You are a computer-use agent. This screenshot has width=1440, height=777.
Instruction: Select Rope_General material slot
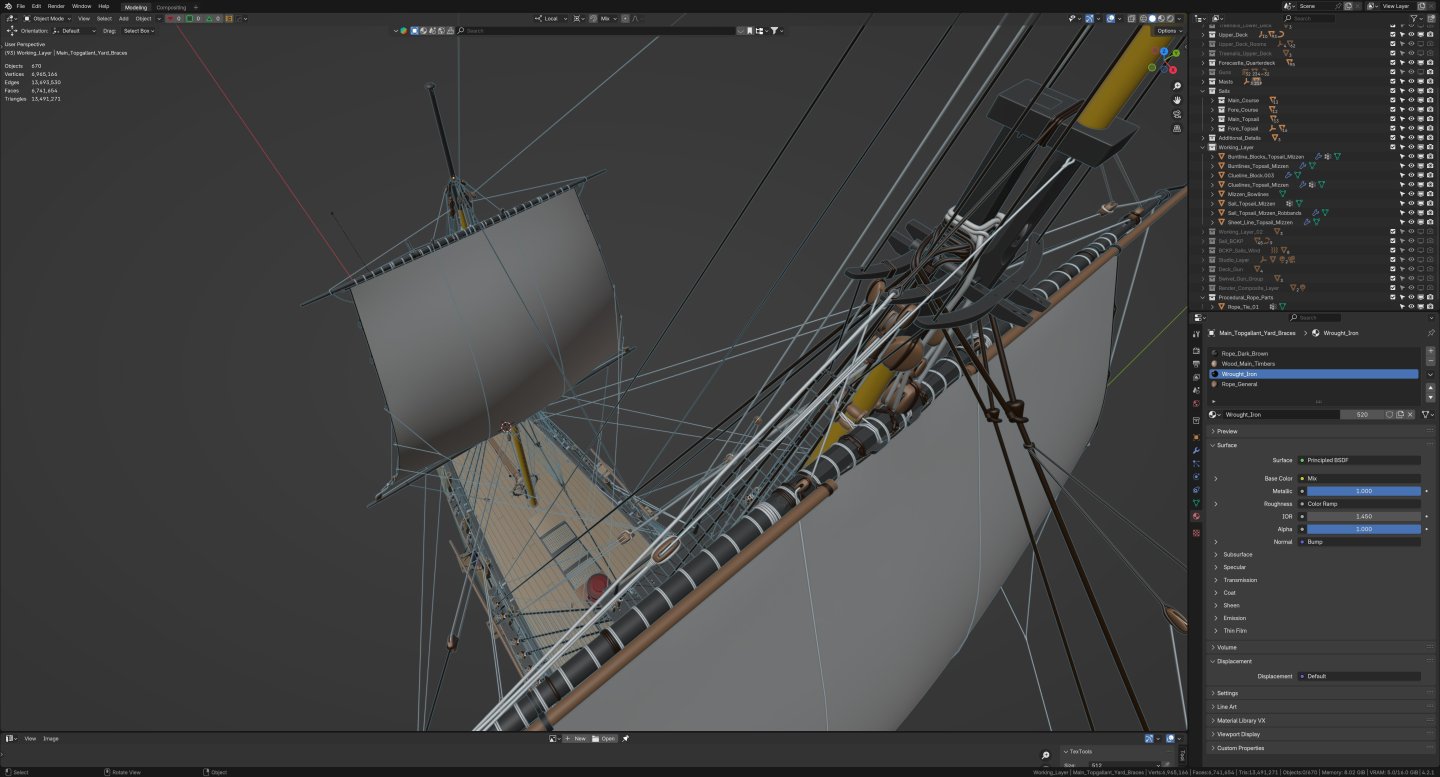pos(1313,384)
